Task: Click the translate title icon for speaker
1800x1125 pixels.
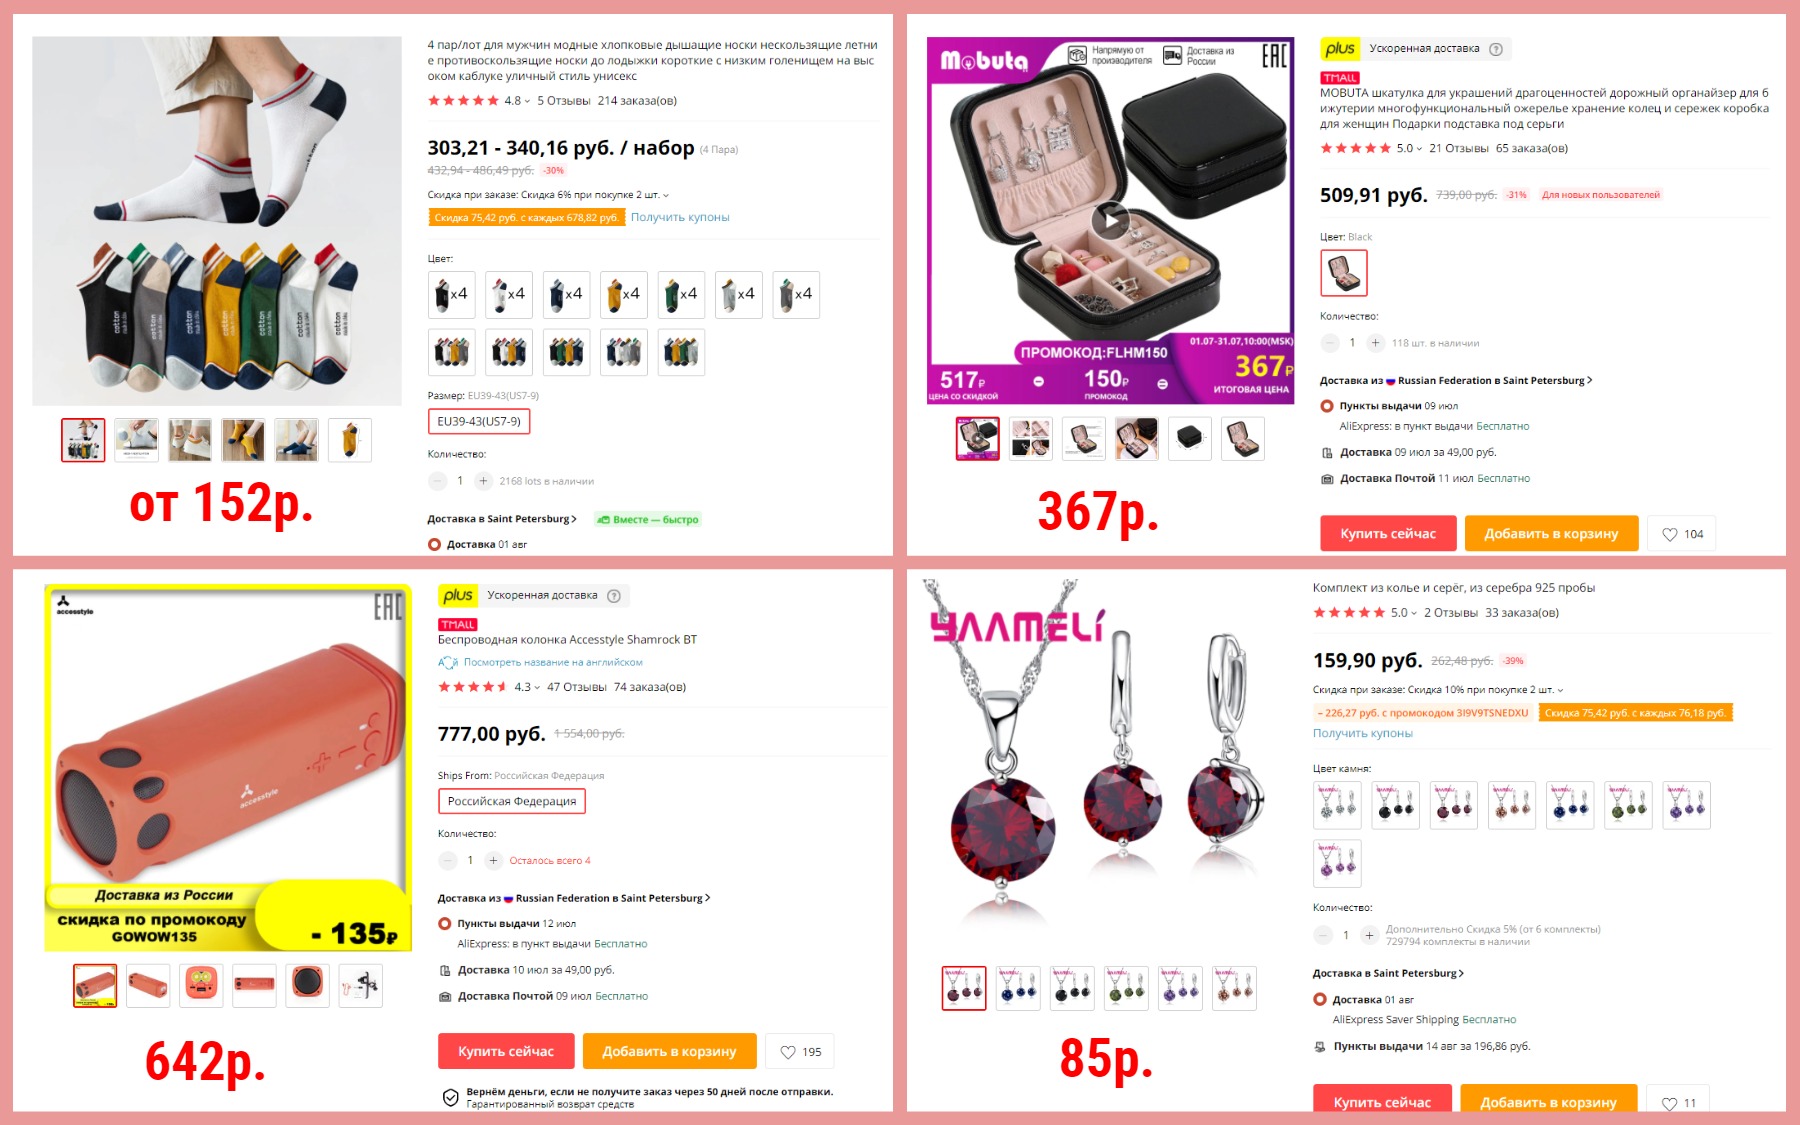Action: pos(447,662)
